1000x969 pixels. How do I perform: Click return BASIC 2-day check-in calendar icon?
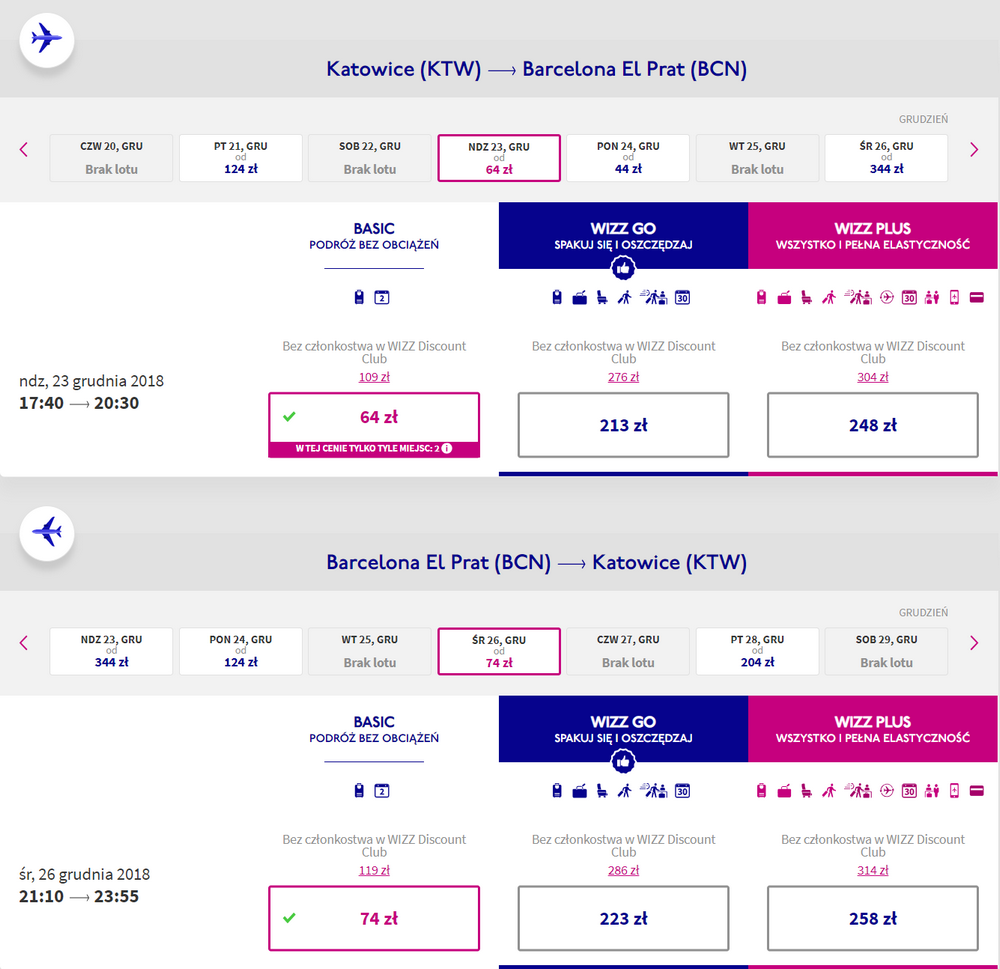(381, 791)
